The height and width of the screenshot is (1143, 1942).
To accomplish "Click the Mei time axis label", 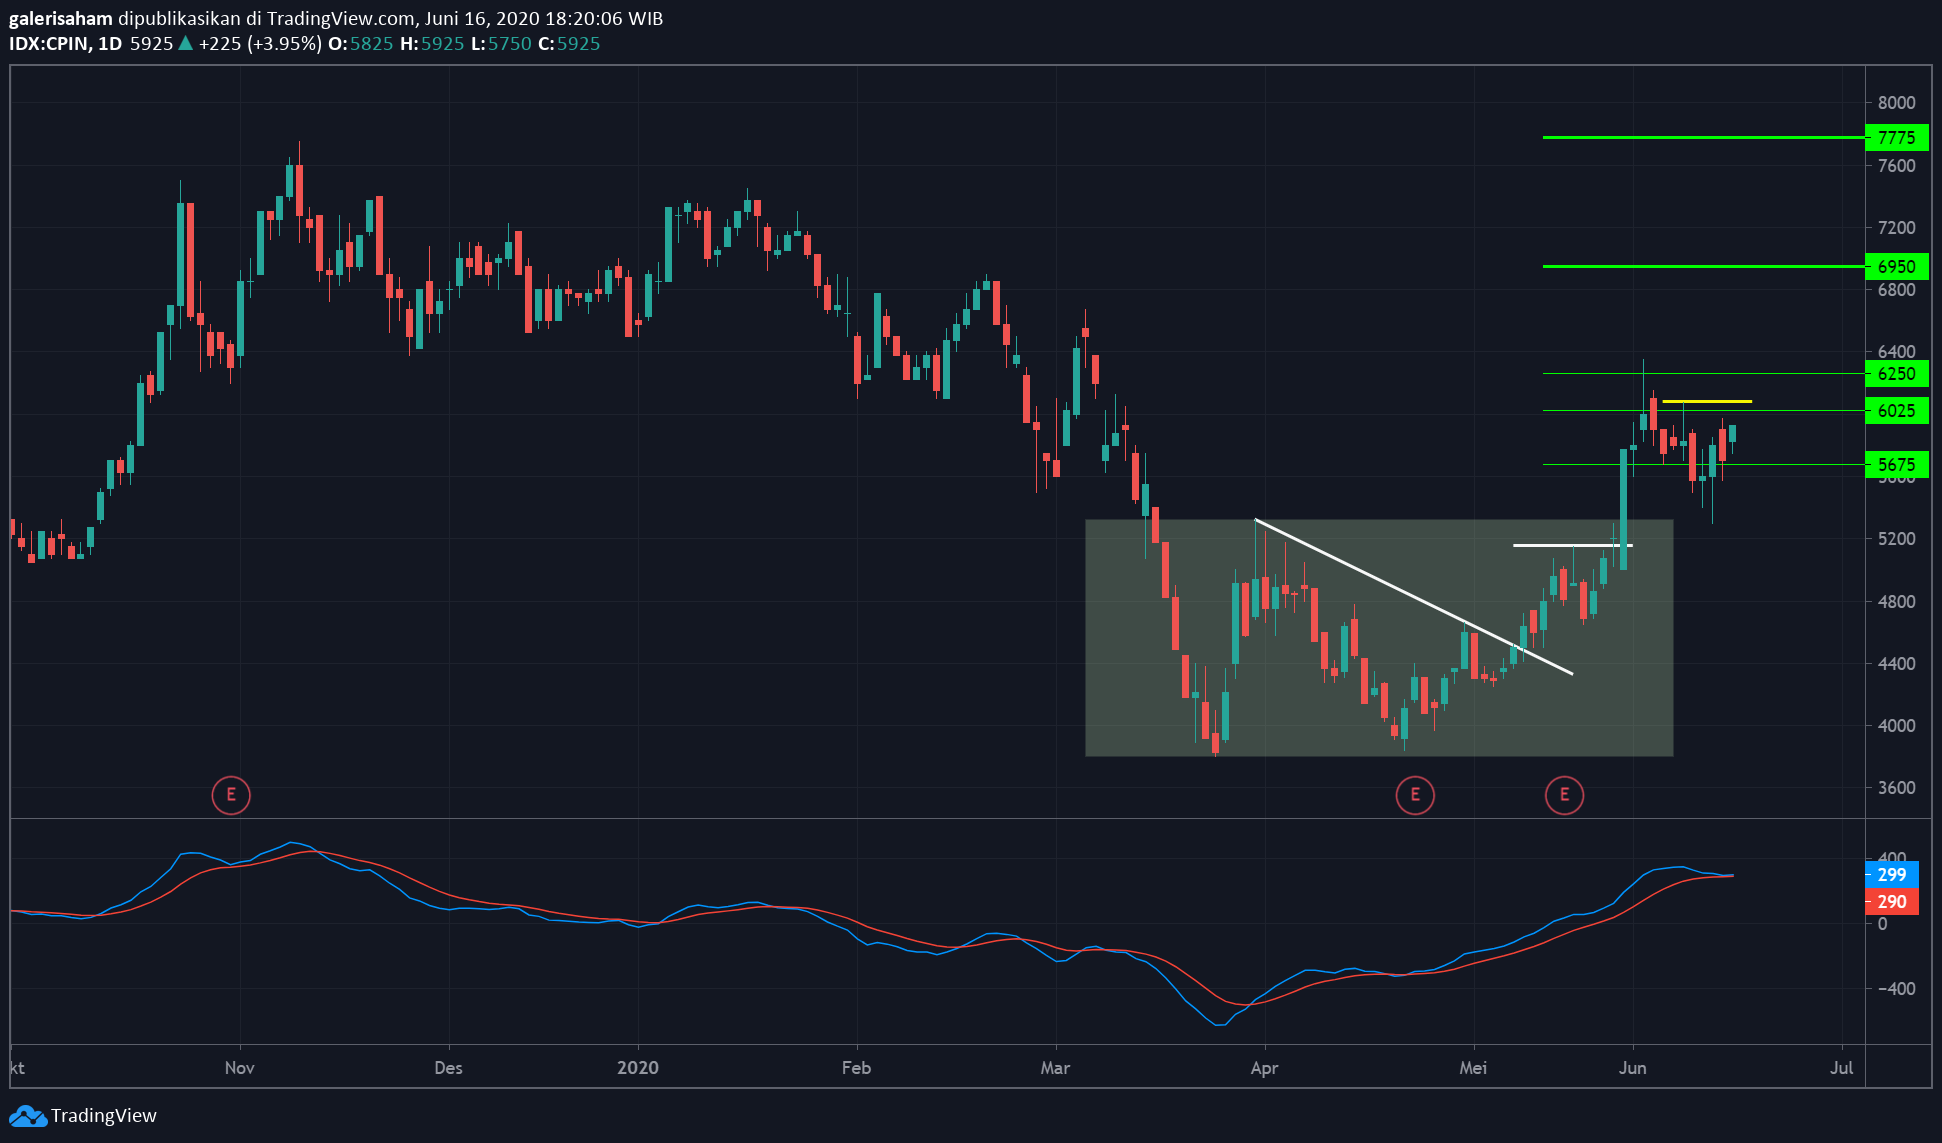I will (1473, 1068).
